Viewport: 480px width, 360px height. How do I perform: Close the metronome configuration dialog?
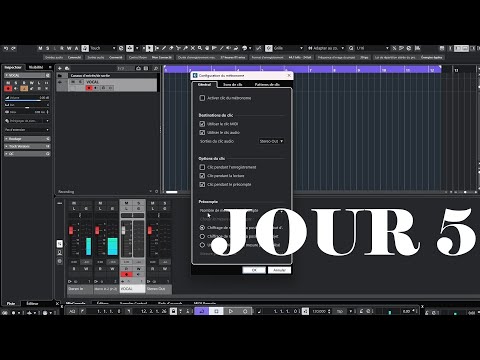(289, 76)
